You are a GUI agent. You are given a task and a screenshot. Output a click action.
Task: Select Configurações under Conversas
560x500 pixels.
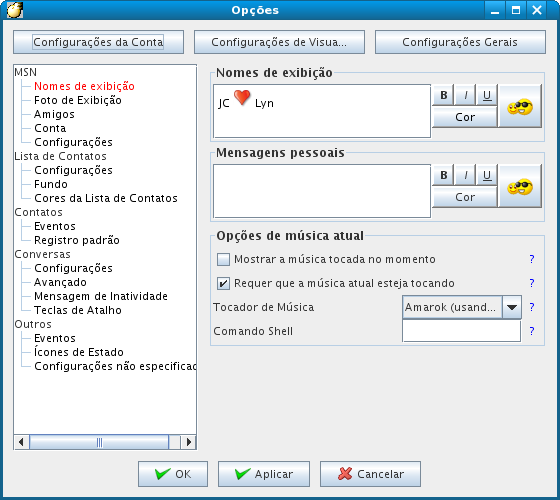(73, 268)
